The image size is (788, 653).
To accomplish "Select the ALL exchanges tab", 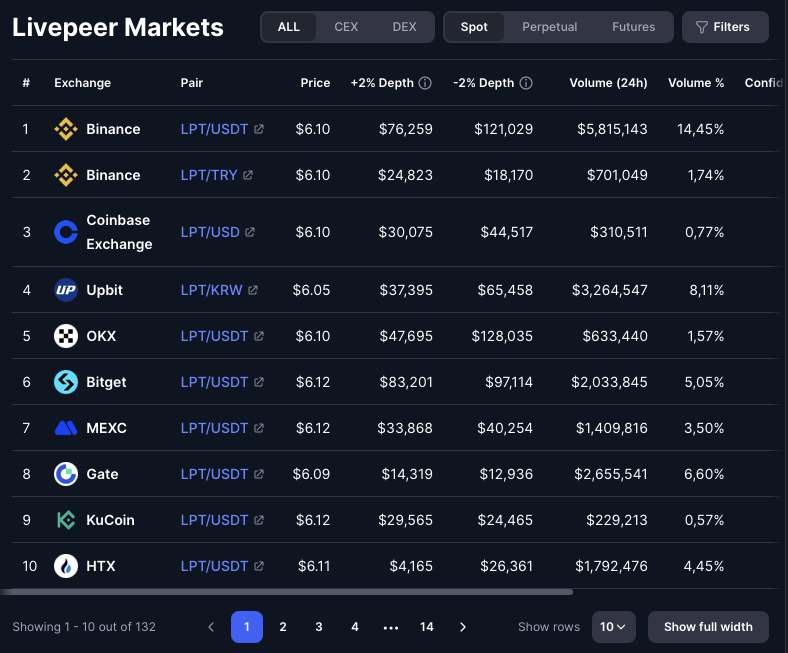I will 289,27.
